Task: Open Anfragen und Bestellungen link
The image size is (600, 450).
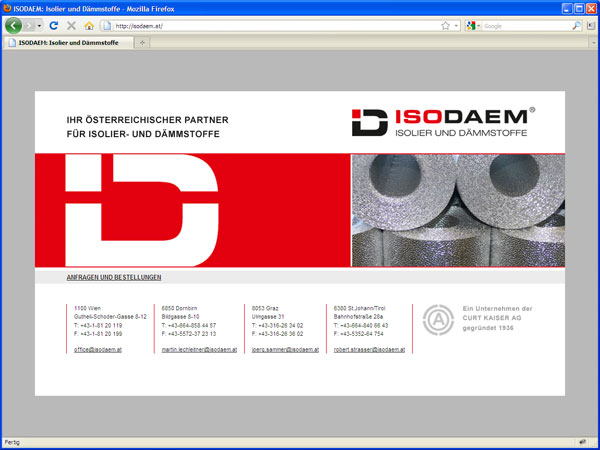Action: pyautogui.click(x=114, y=277)
